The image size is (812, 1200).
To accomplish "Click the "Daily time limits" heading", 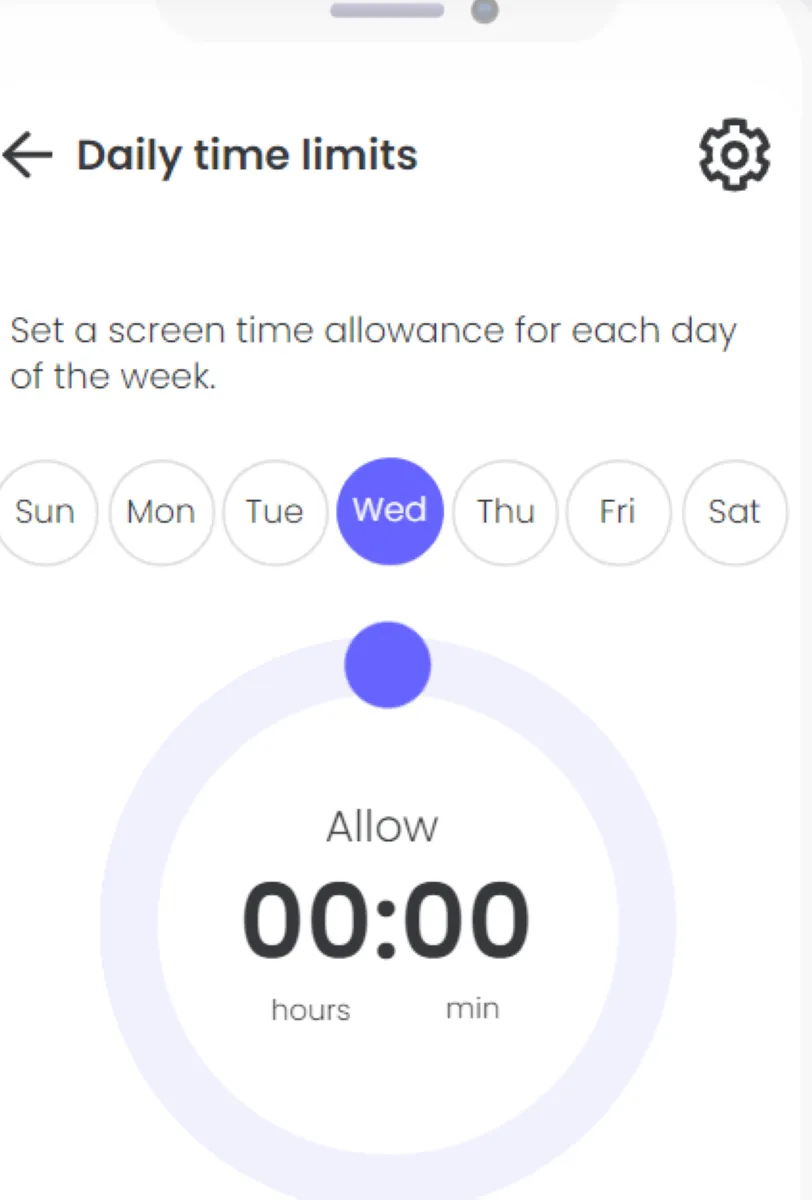I will pyautogui.click(x=247, y=155).
